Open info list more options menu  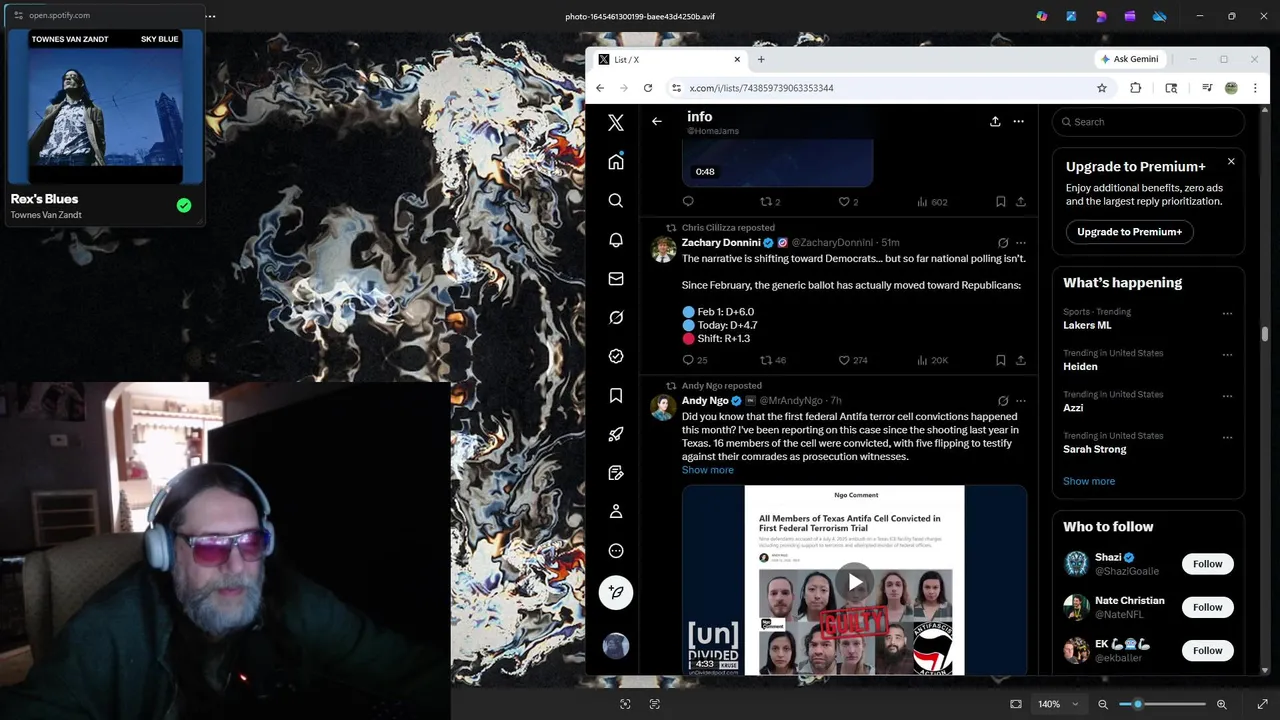[x=1018, y=121]
